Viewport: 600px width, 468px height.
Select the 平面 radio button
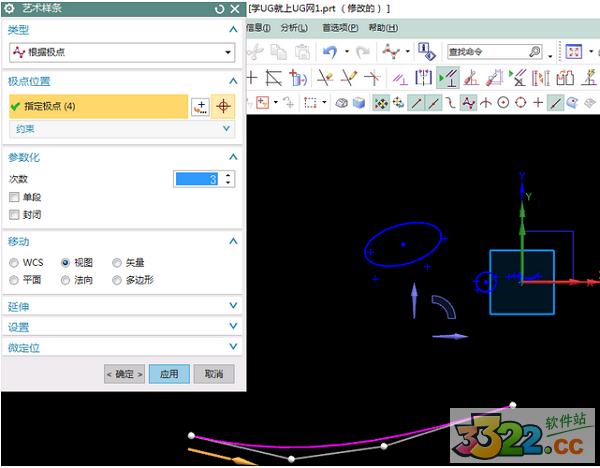click(14, 280)
